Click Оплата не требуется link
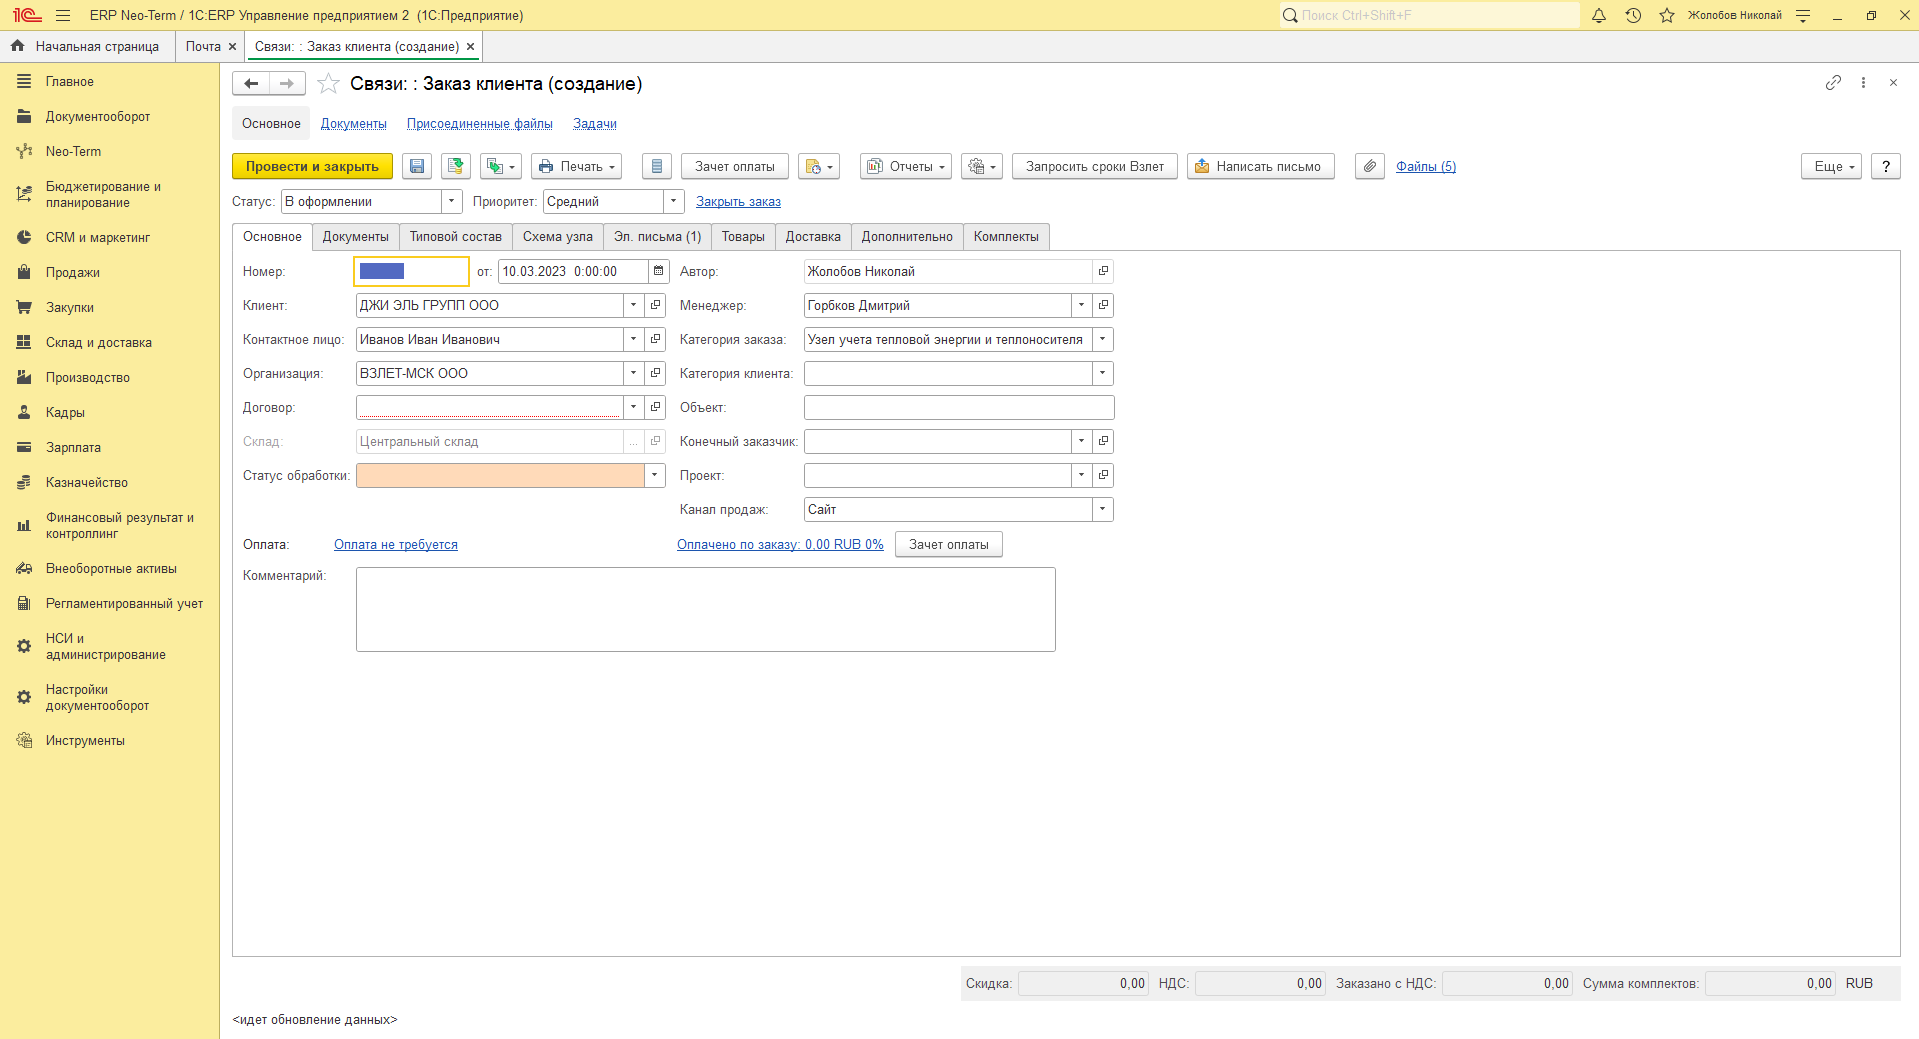1919x1039 pixels. tap(396, 545)
